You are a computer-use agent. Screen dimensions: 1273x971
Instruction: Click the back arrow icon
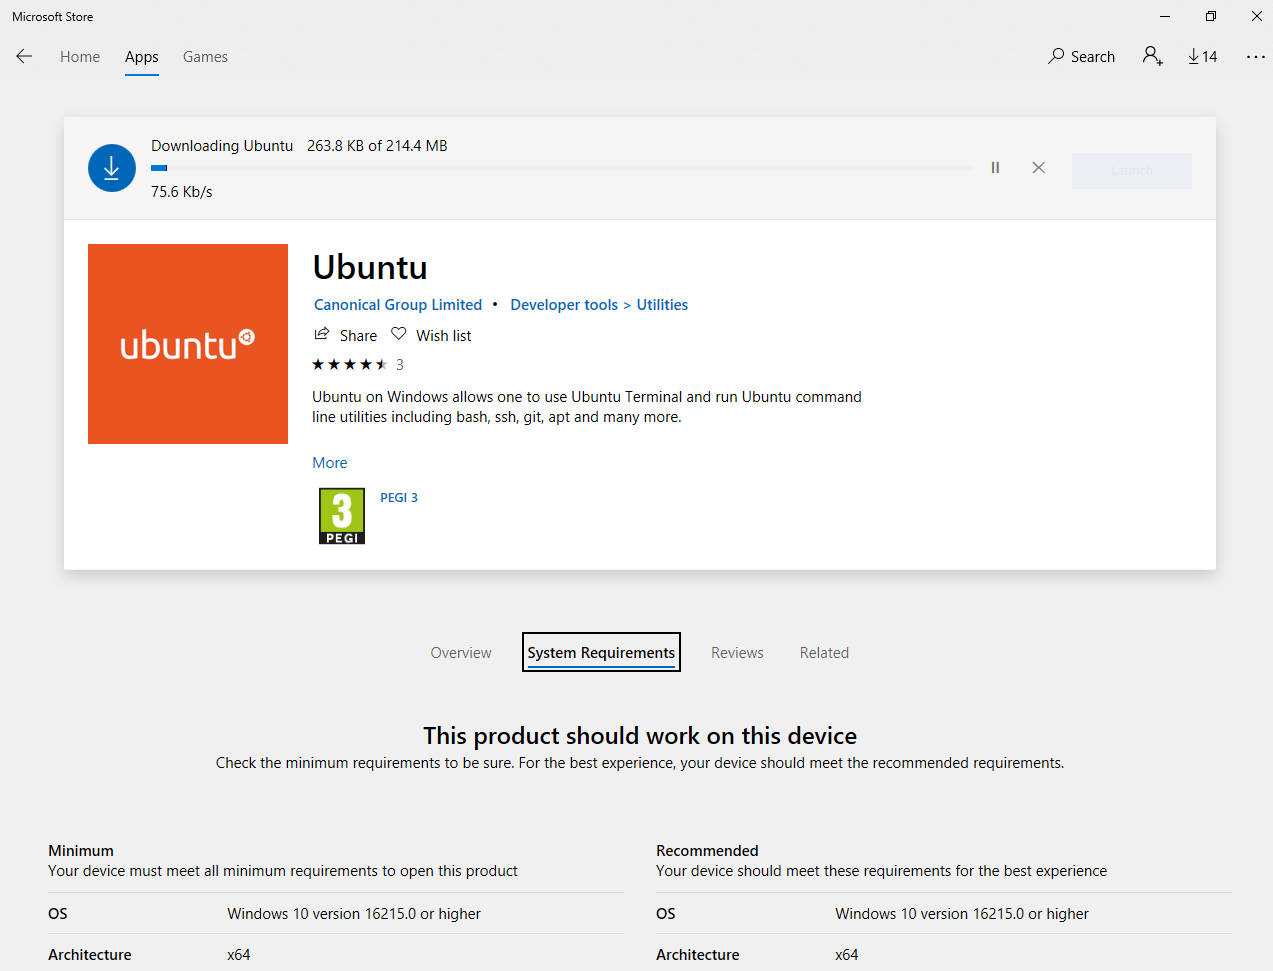tap(24, 57)
